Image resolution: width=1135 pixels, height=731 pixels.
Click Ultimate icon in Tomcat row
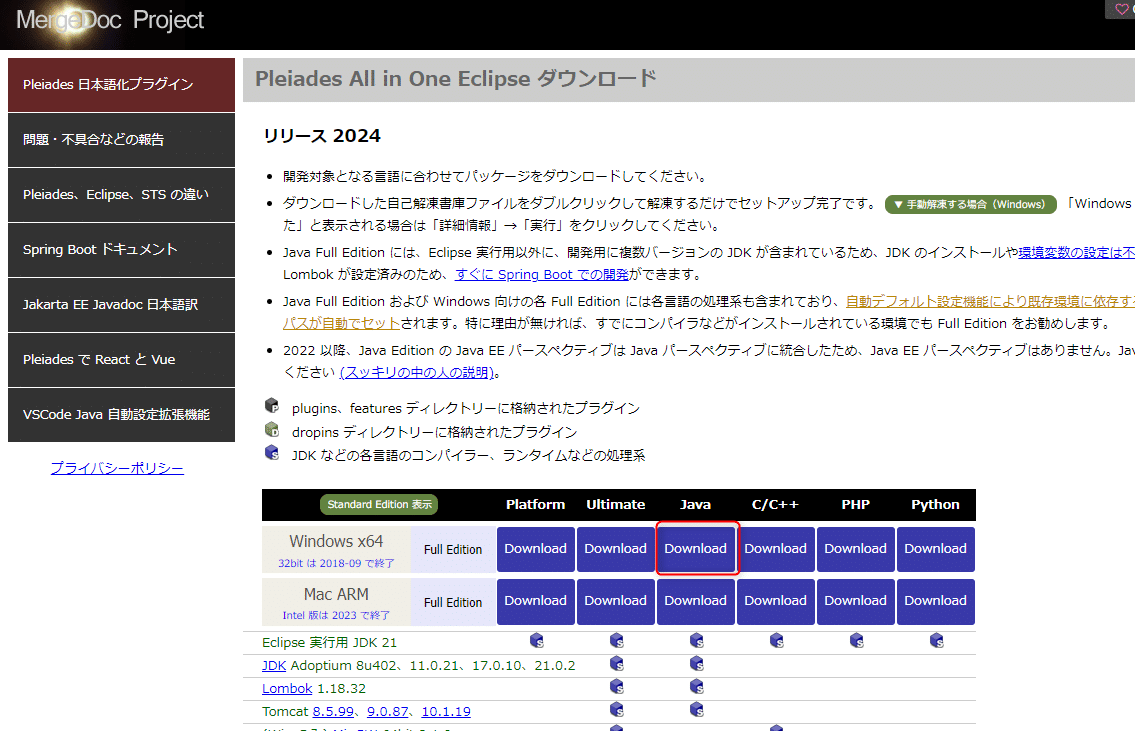coord(617,709)
